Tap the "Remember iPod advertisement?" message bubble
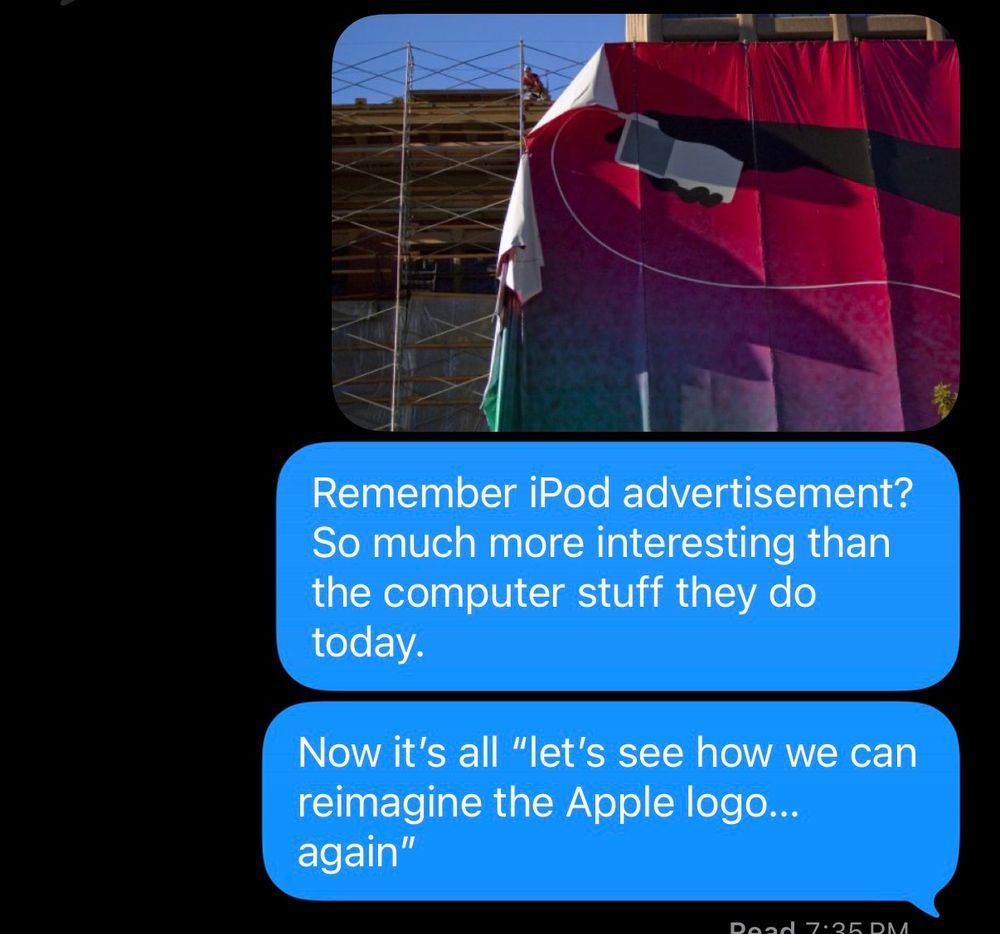 pos(617,566)
